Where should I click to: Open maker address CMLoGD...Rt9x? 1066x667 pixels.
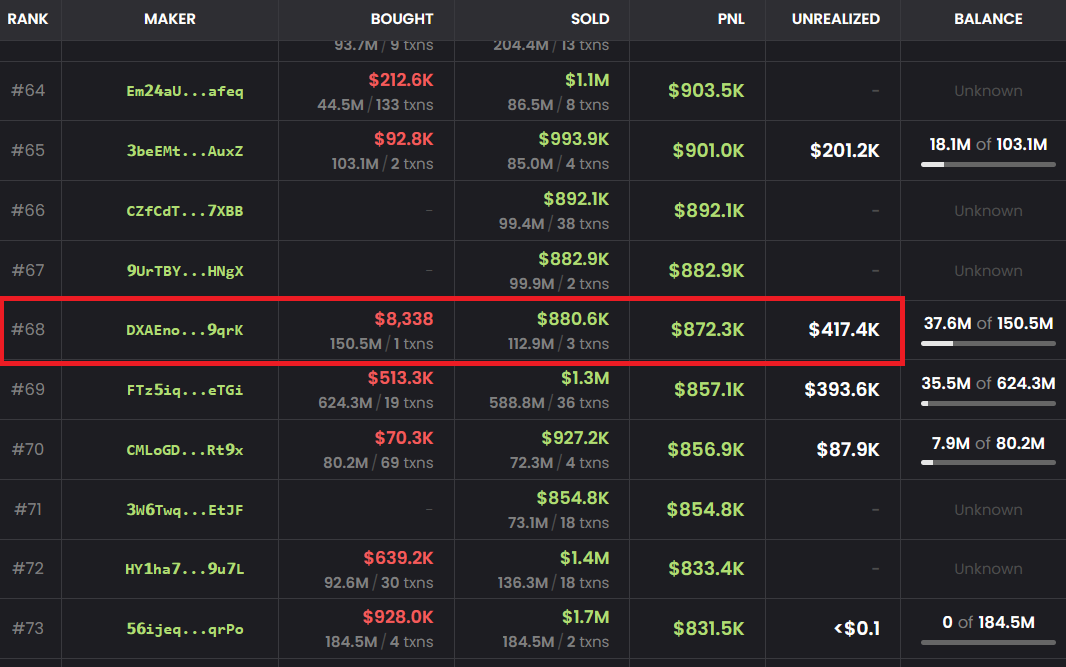pyautogui.click(x=185, y=450)
